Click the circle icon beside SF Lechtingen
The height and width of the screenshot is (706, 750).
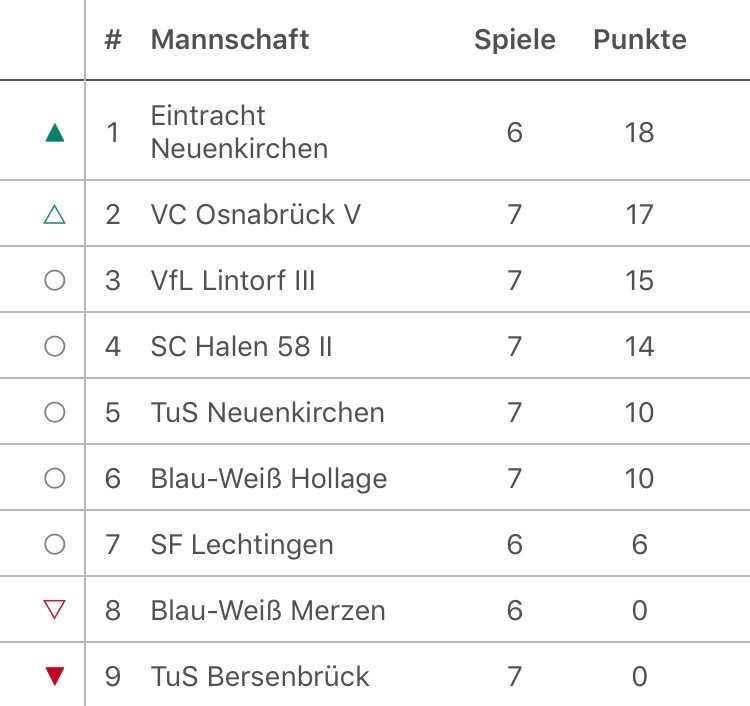(x=55, y=544)
